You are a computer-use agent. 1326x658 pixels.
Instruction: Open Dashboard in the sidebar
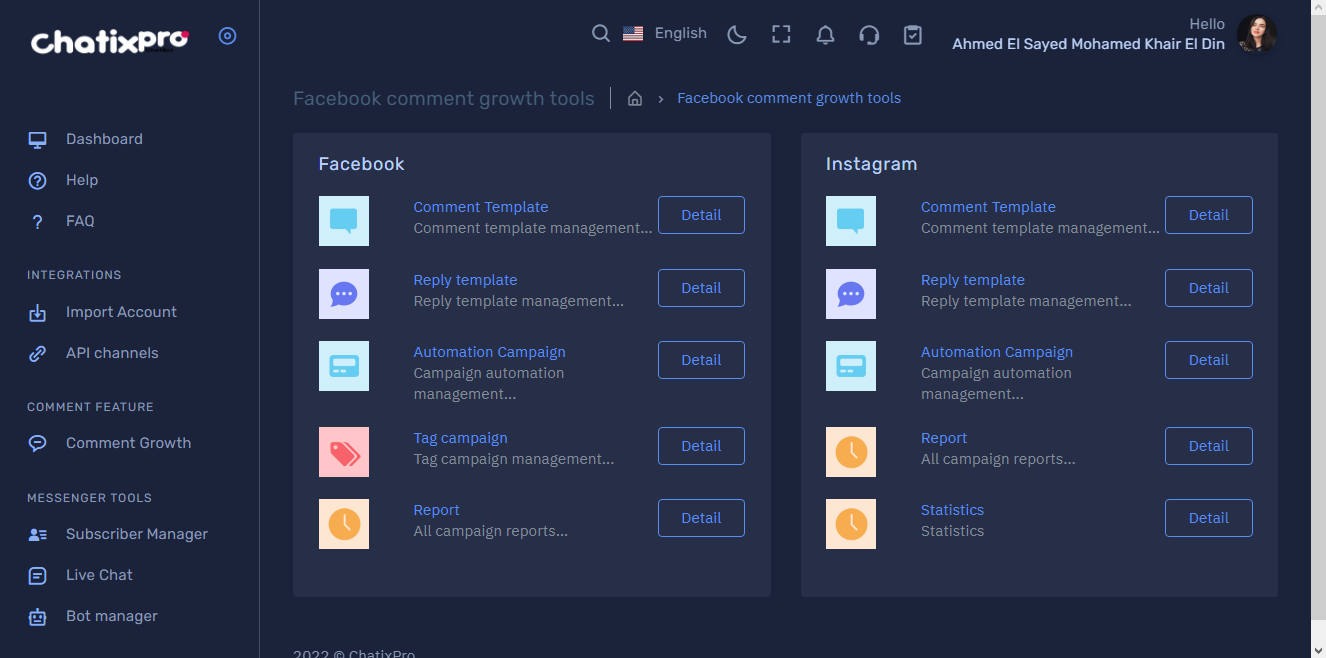(x=104, y=139)
